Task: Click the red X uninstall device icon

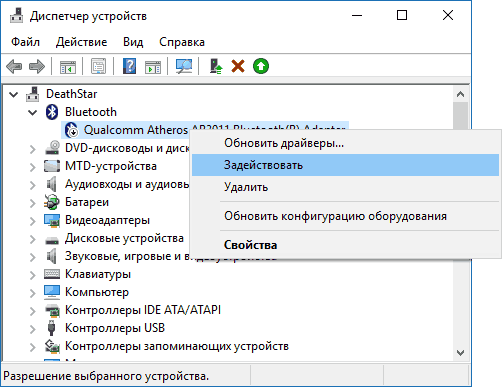Action: pyautogui.click(x=238, y=66)
